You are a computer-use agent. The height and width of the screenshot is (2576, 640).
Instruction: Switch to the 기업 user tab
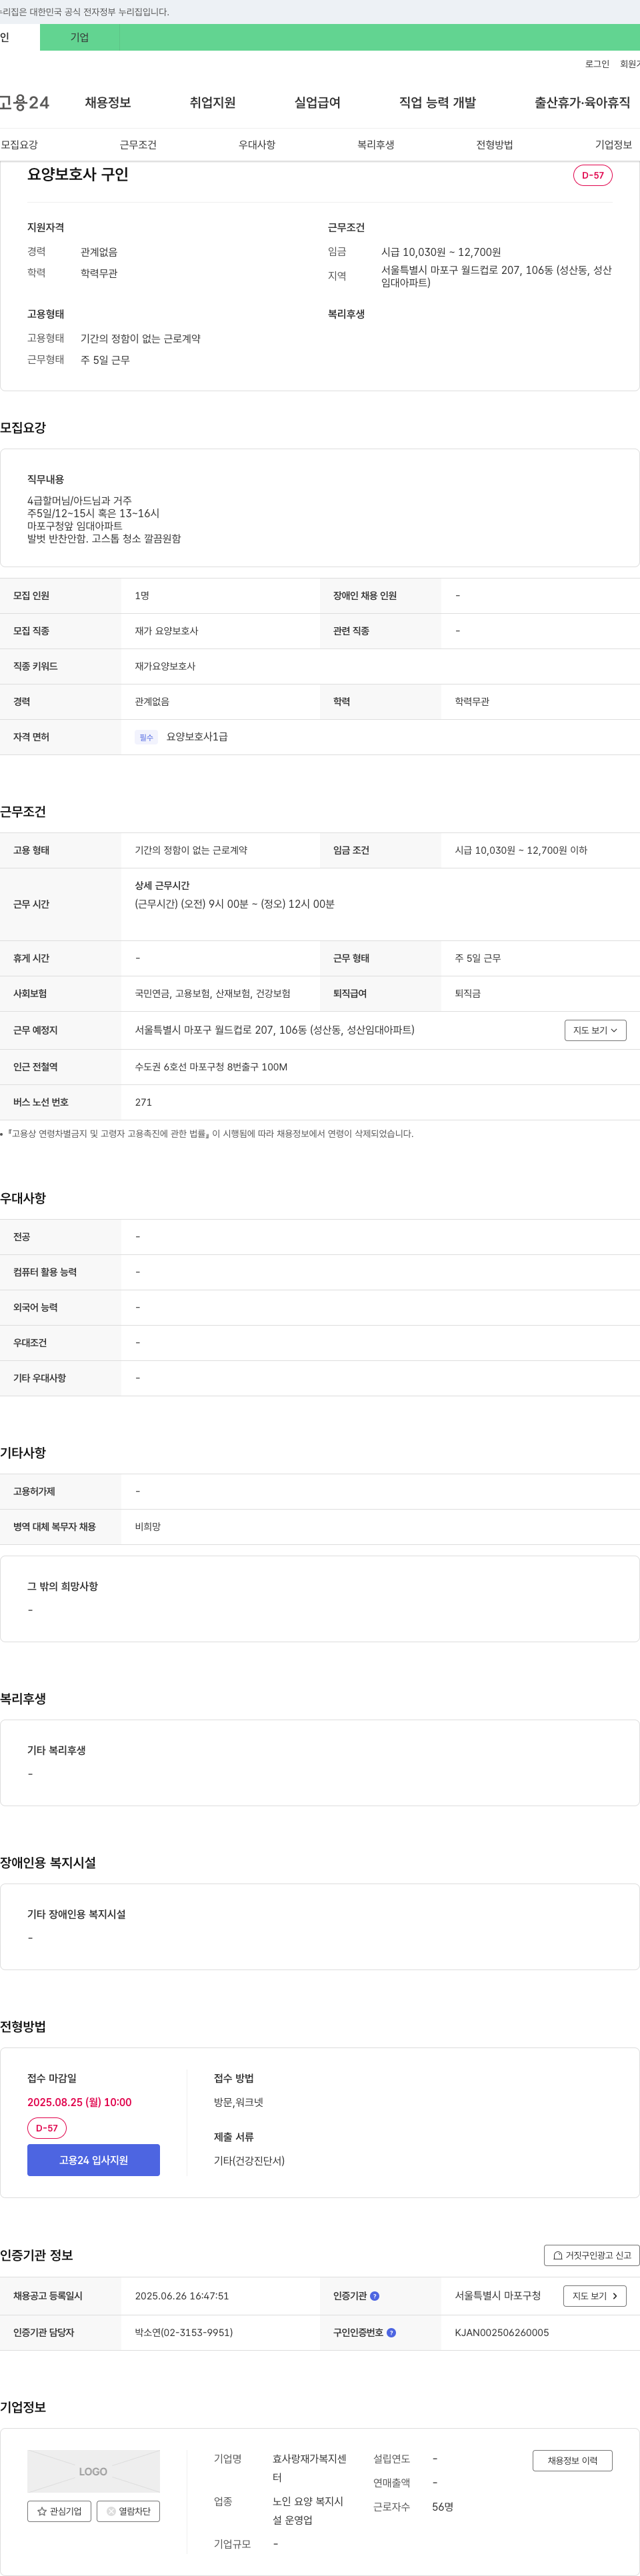pos(80,37)
